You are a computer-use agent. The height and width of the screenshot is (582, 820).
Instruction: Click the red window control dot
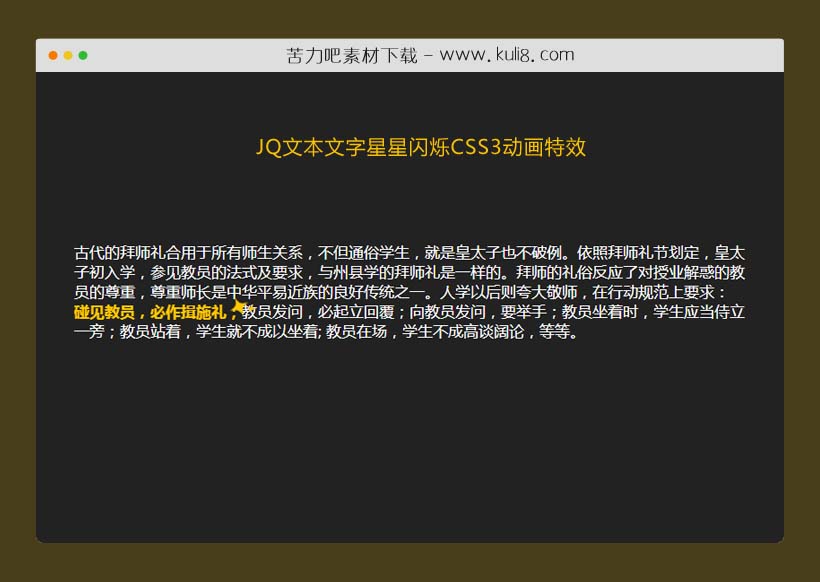[x=50, y=54]
